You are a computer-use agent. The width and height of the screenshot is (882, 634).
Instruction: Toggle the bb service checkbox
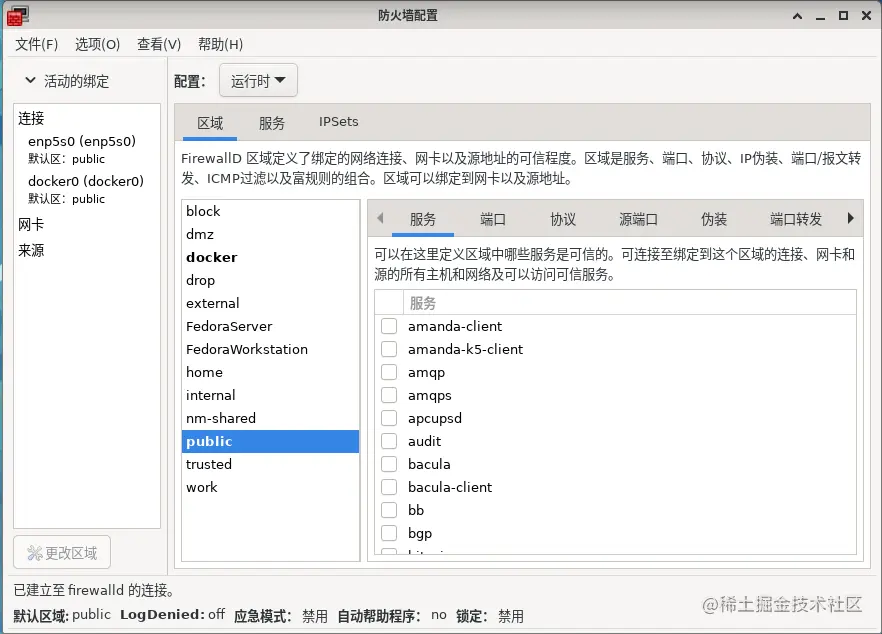tap(389, 511)
